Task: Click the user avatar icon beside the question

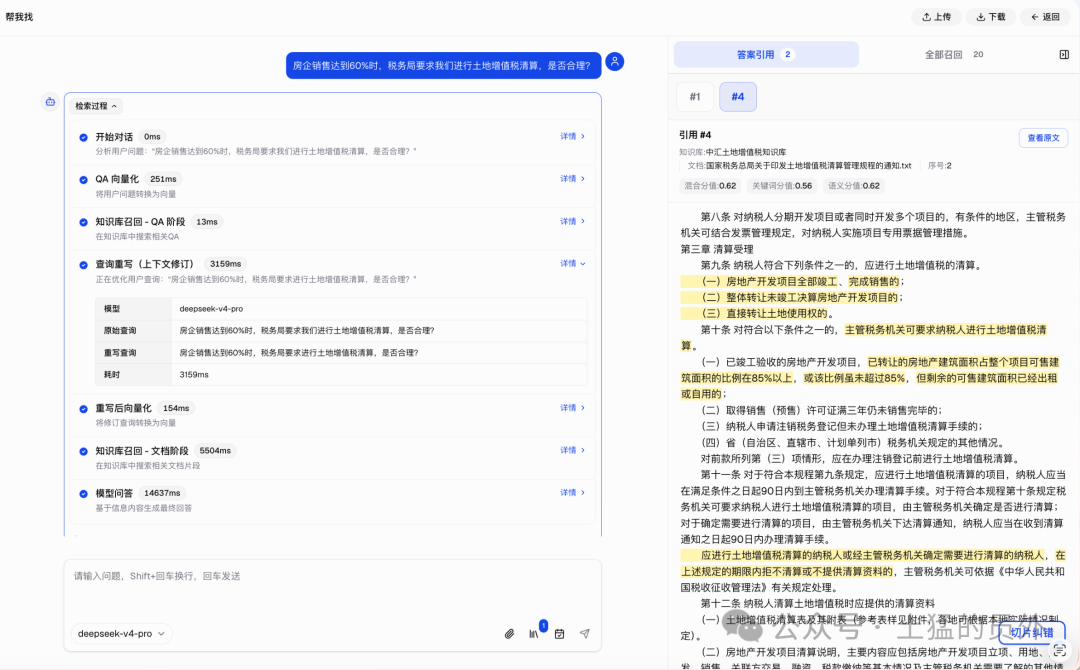Action: 614,62
